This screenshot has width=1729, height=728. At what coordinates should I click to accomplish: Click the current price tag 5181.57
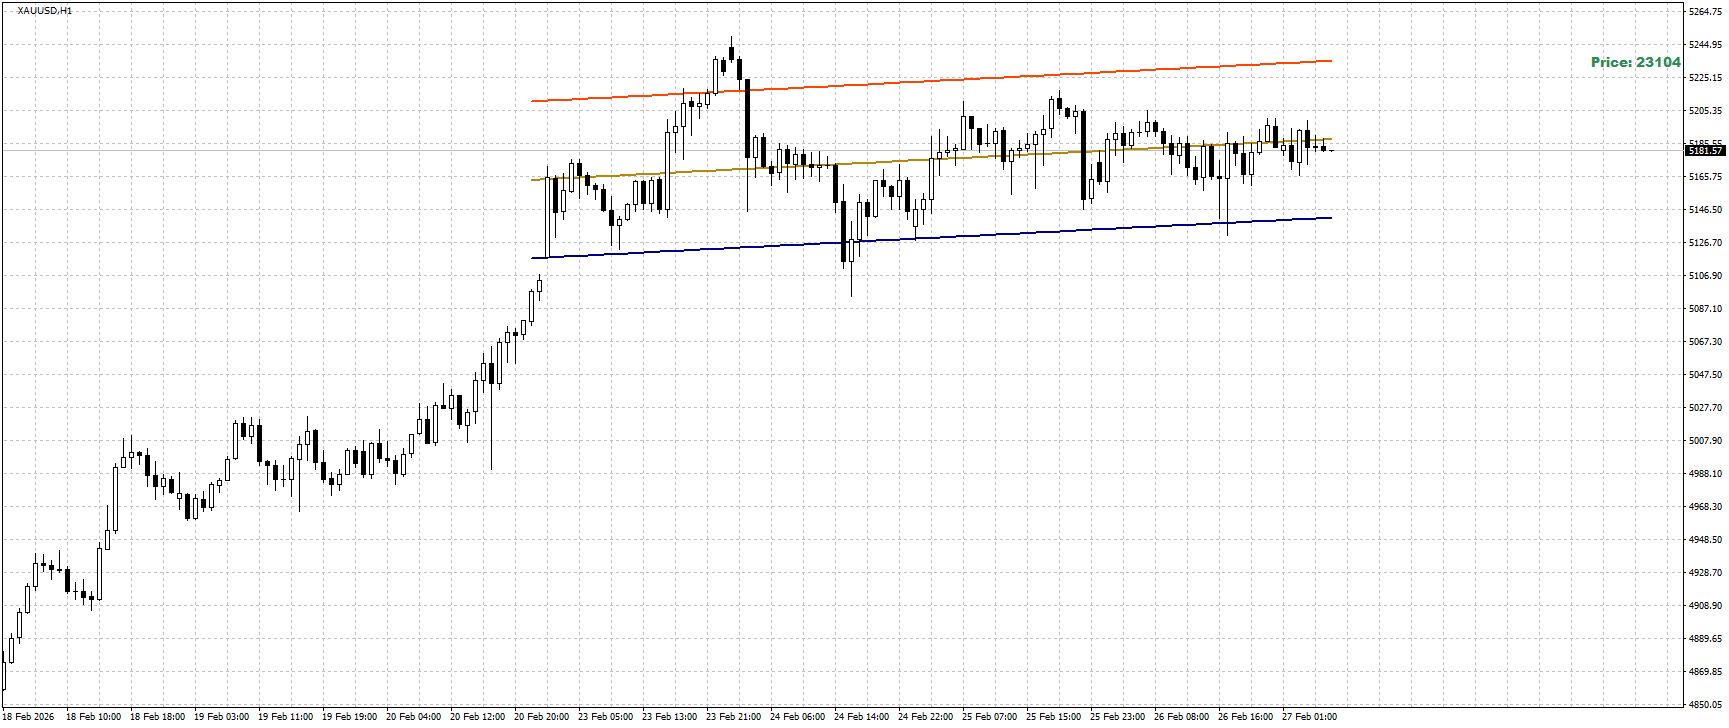(x=1705, y=150)
